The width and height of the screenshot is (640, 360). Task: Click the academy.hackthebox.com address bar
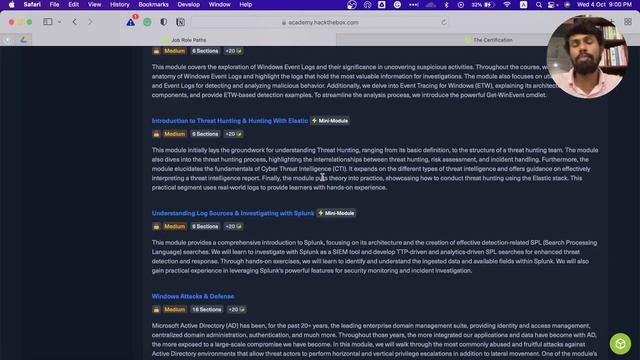point(320,22)
